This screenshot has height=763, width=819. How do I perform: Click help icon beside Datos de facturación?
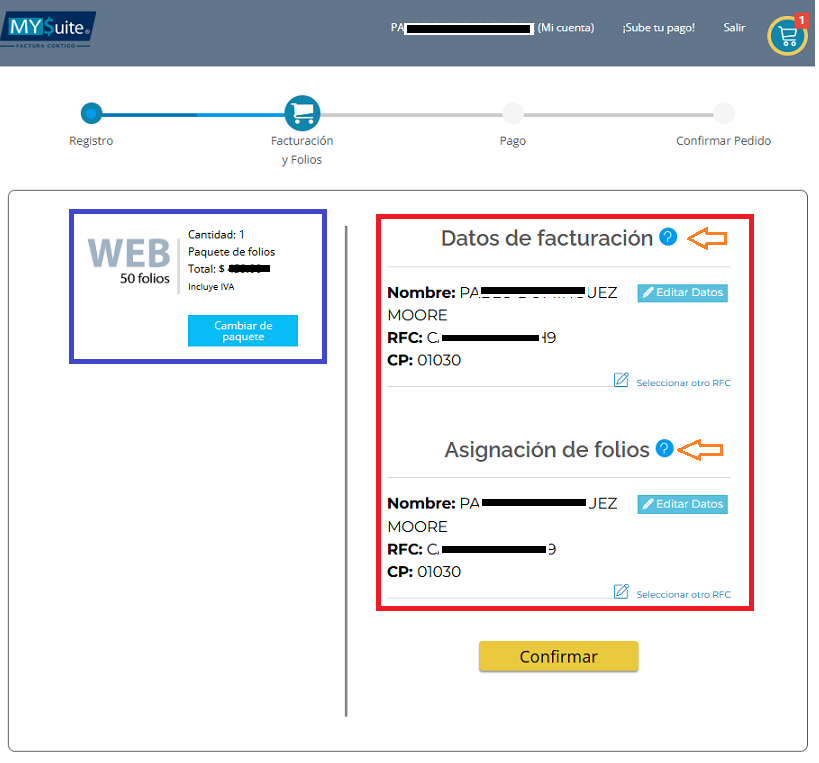[668, 237]
